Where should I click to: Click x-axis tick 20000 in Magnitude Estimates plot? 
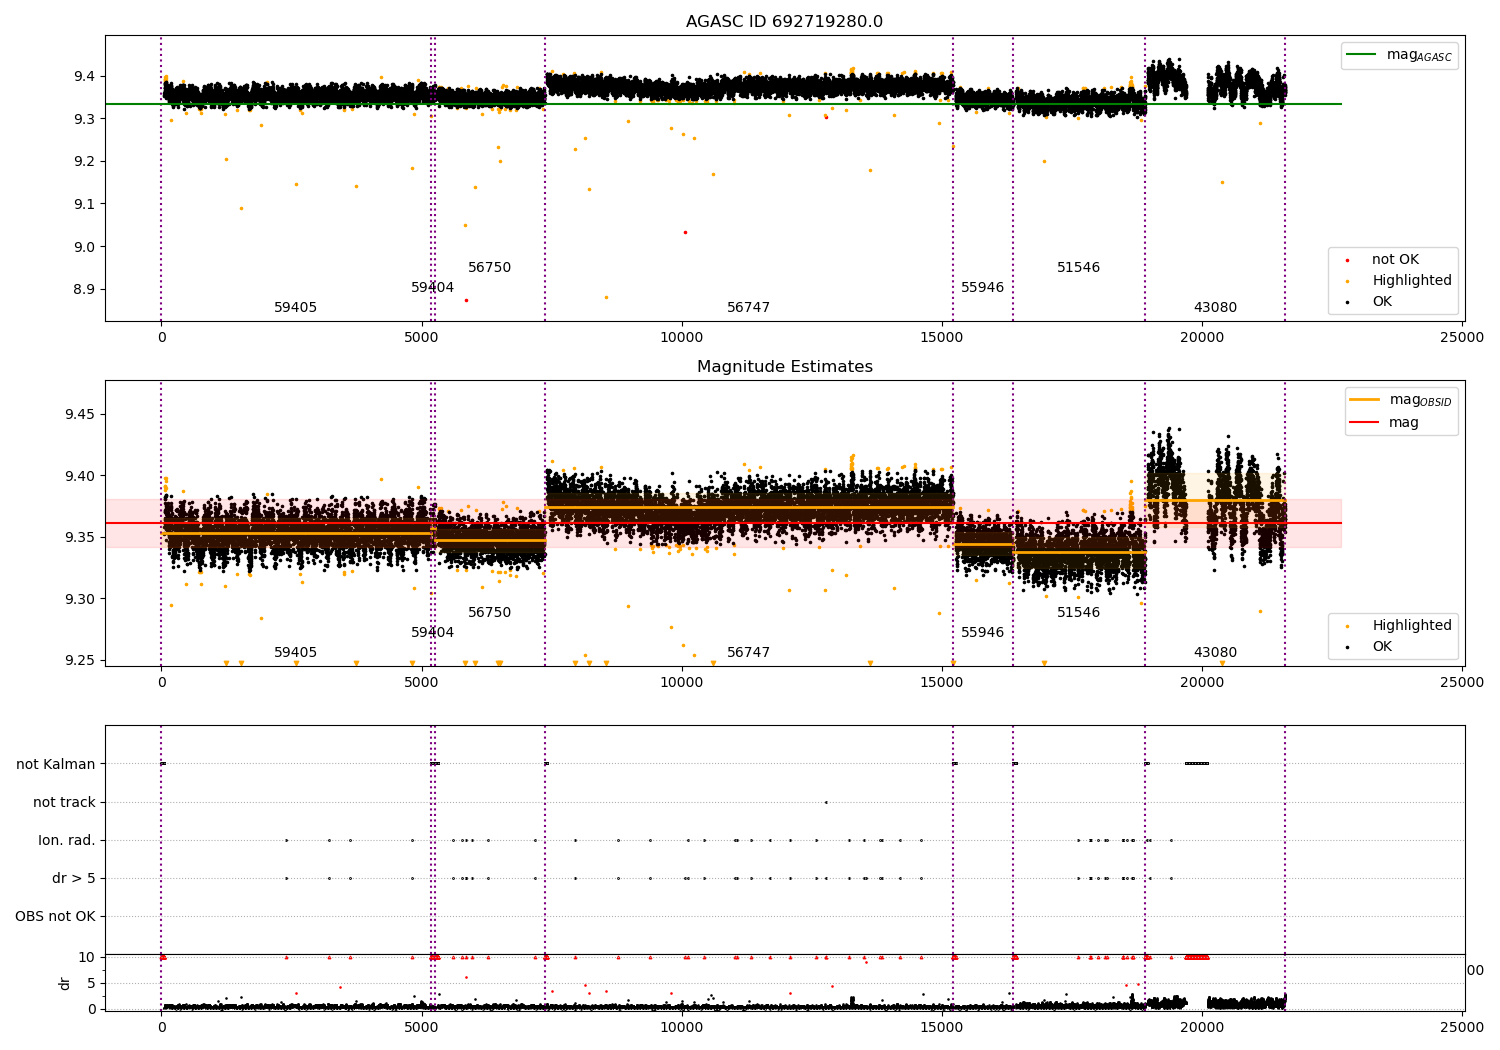tap(1202, 683)
